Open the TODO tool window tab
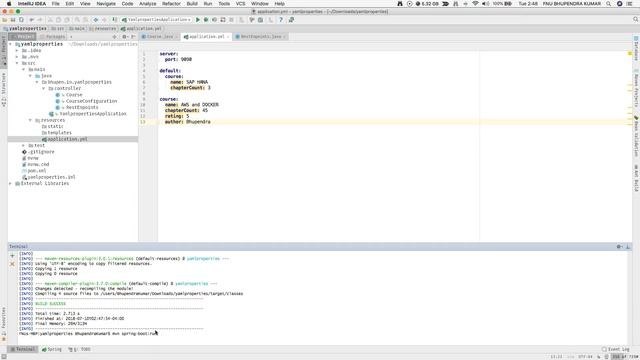Screen dimensions: 640x360 pyautogui.click(x=80, y=349)
